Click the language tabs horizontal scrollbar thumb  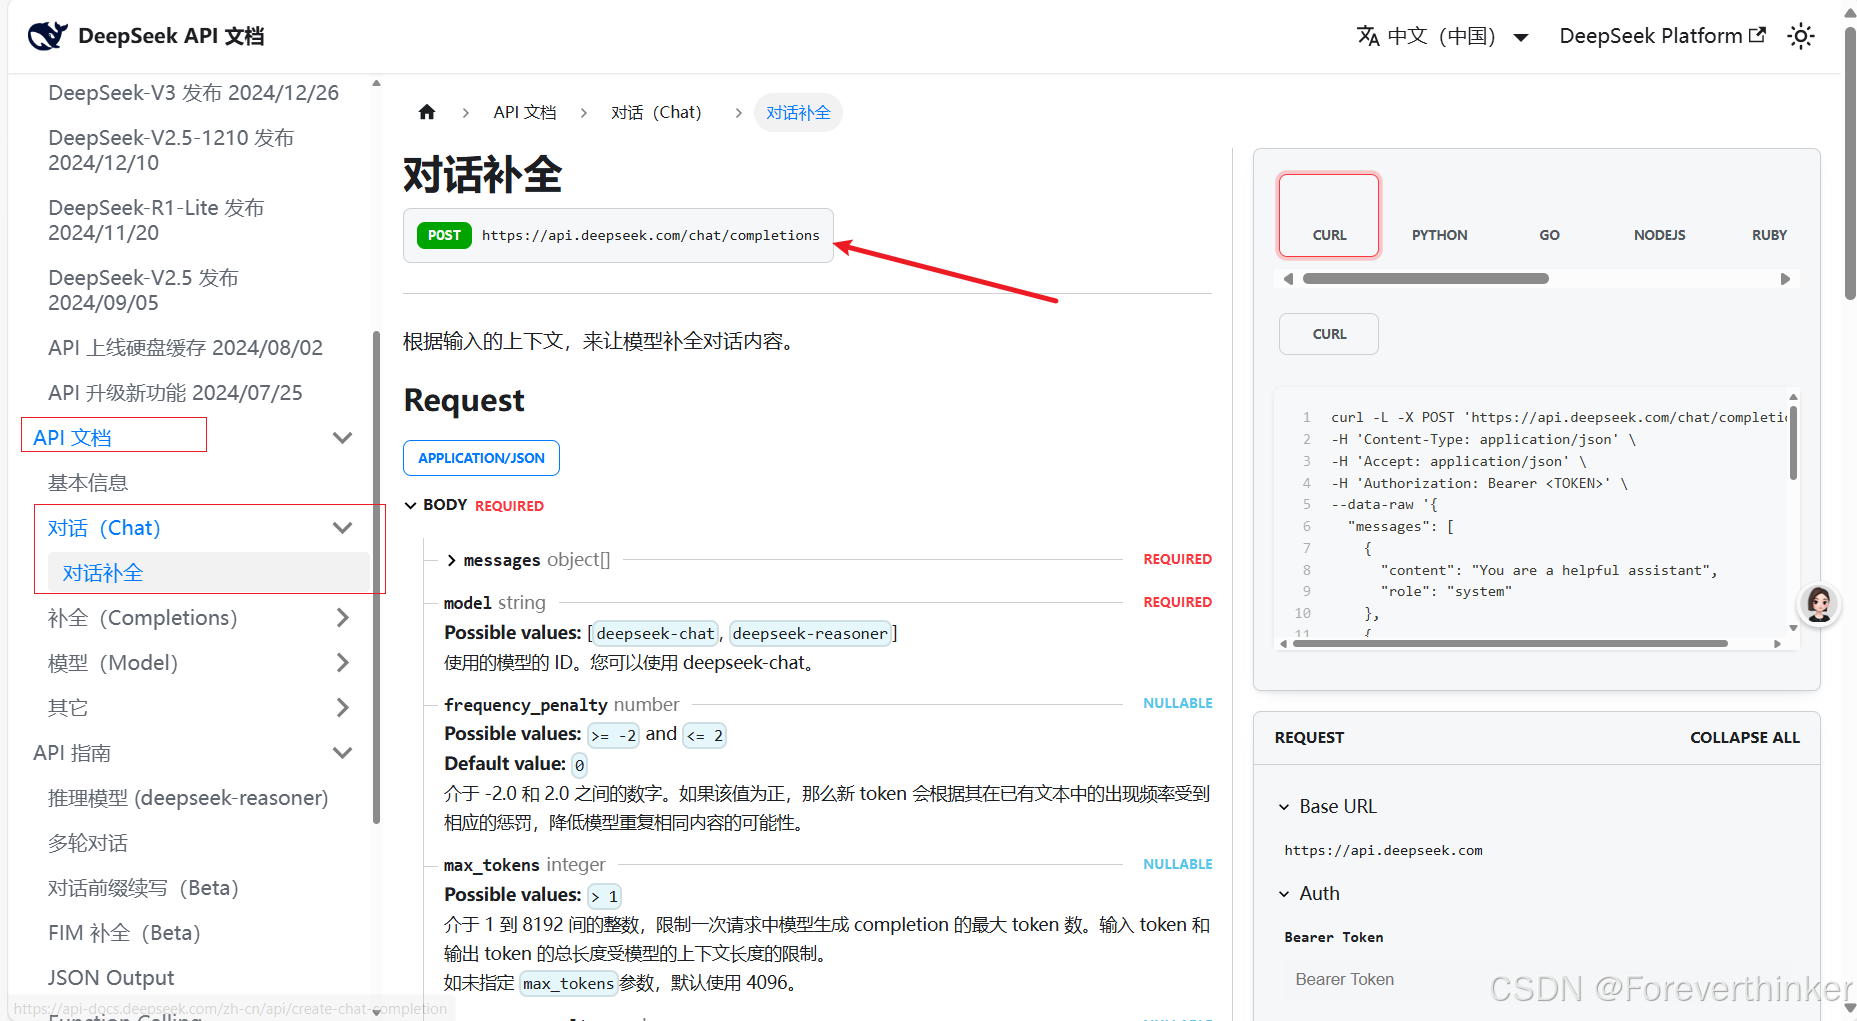pyautogui.click(x=1425, y=279)
